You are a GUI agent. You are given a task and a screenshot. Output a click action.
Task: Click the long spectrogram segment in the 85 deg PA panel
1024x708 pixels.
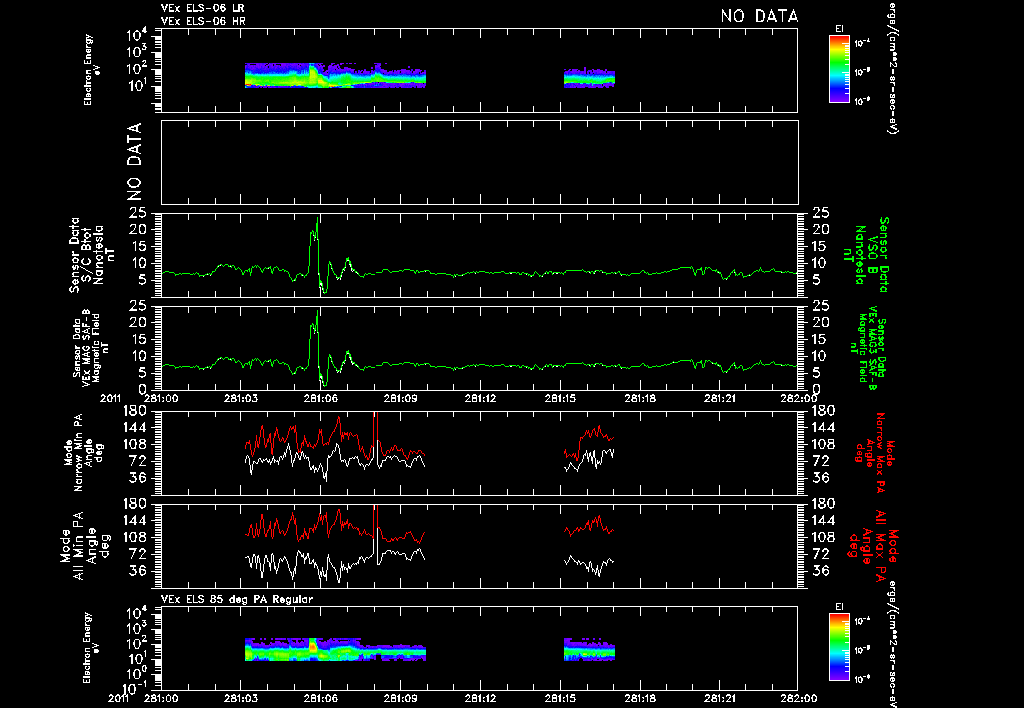[x=335, y=650]
